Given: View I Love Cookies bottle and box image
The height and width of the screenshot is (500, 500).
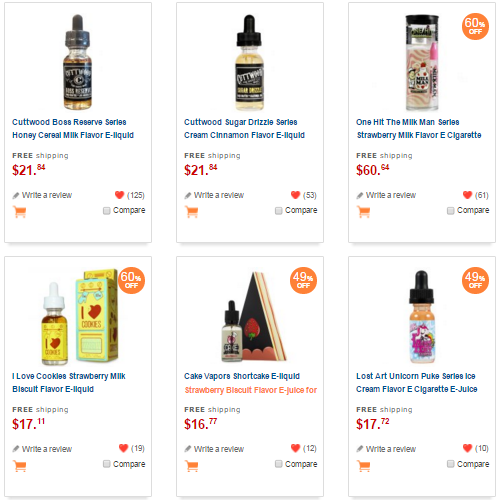Looking at the screenshot, I should click(x=79, y=317).
